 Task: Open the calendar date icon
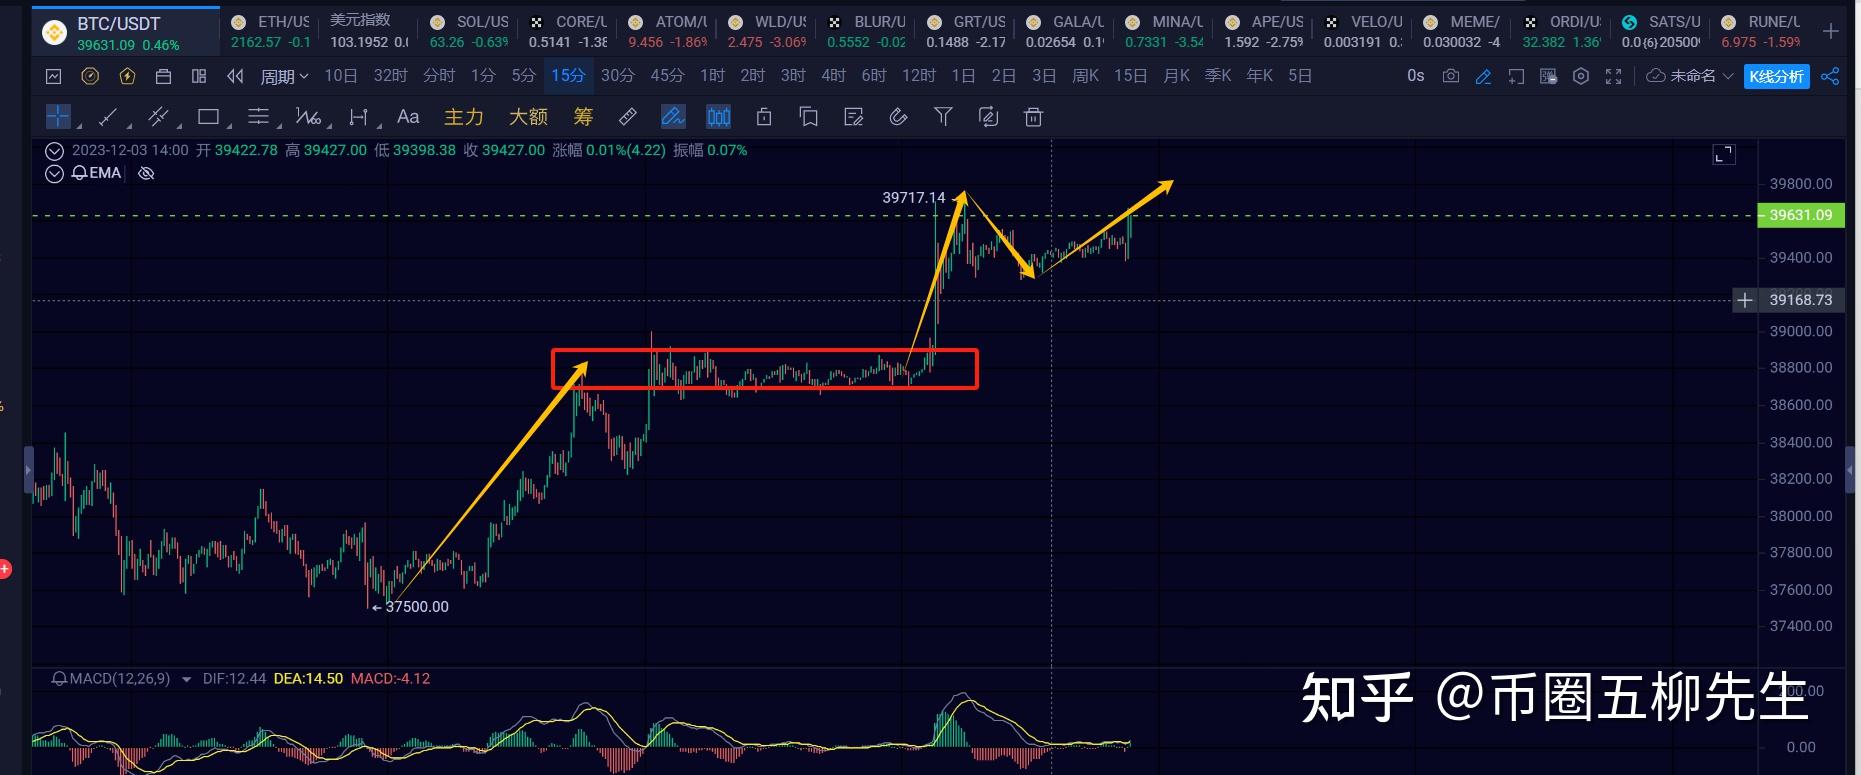(163, 76)
